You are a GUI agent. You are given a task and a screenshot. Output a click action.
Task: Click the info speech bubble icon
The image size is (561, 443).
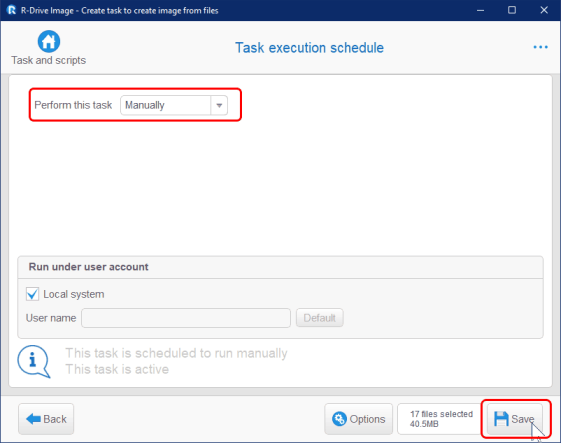(x=34, y=361)
